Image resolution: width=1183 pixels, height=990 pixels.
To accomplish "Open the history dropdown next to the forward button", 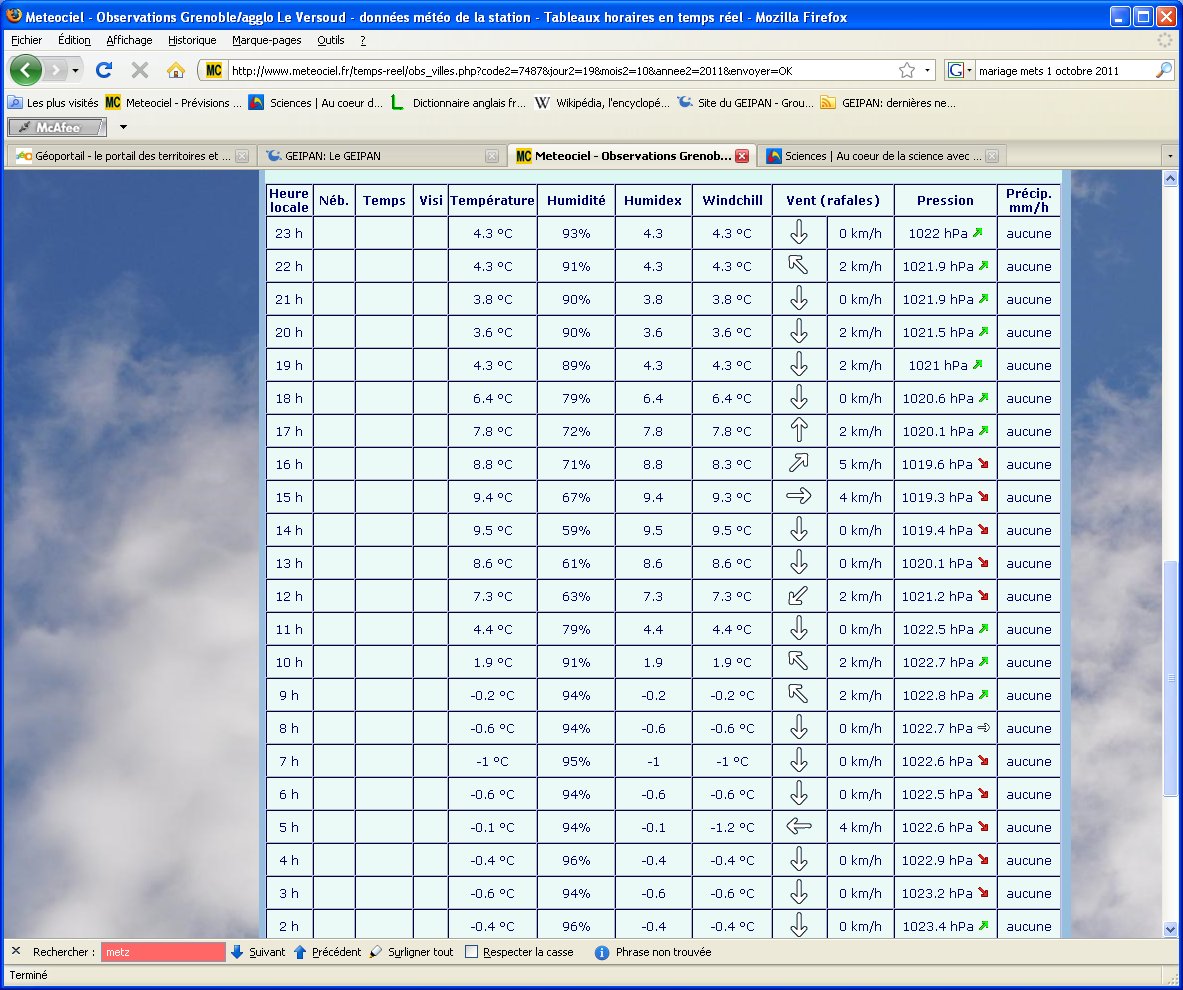I will [75, 71].
